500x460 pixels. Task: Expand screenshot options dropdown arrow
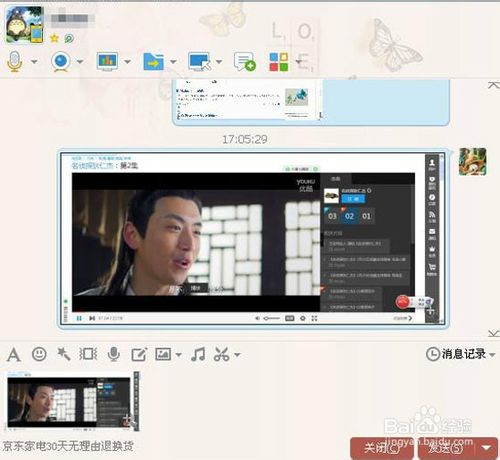point(237,355)
